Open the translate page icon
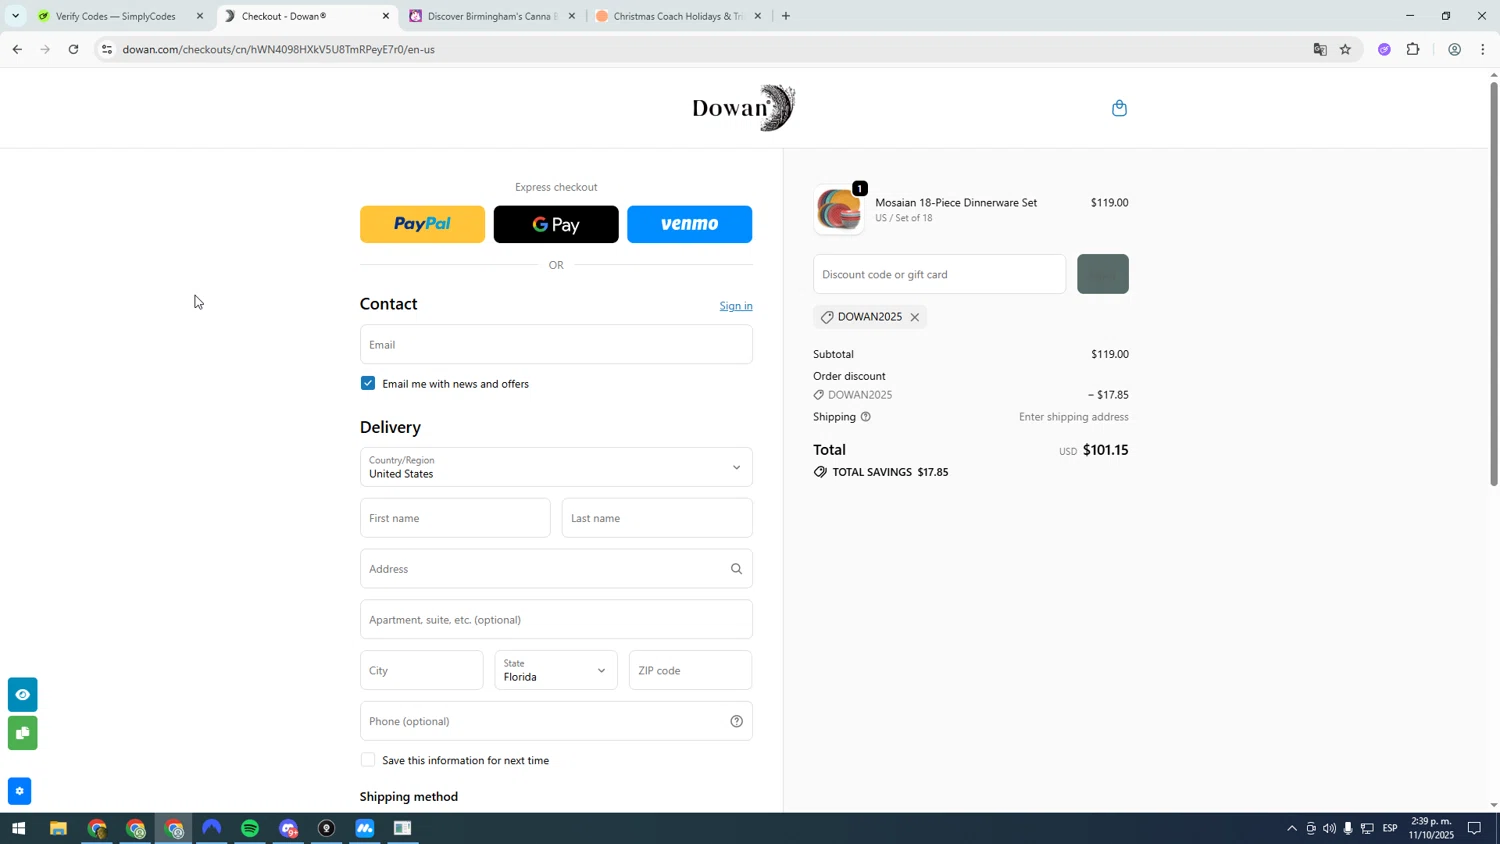 click(1319, 49)
